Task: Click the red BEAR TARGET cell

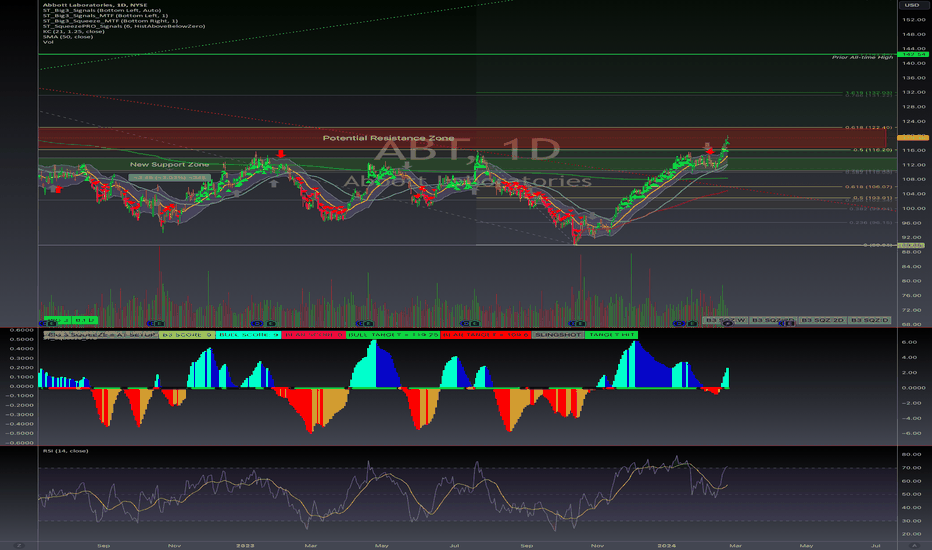Action: coord(485,335)
